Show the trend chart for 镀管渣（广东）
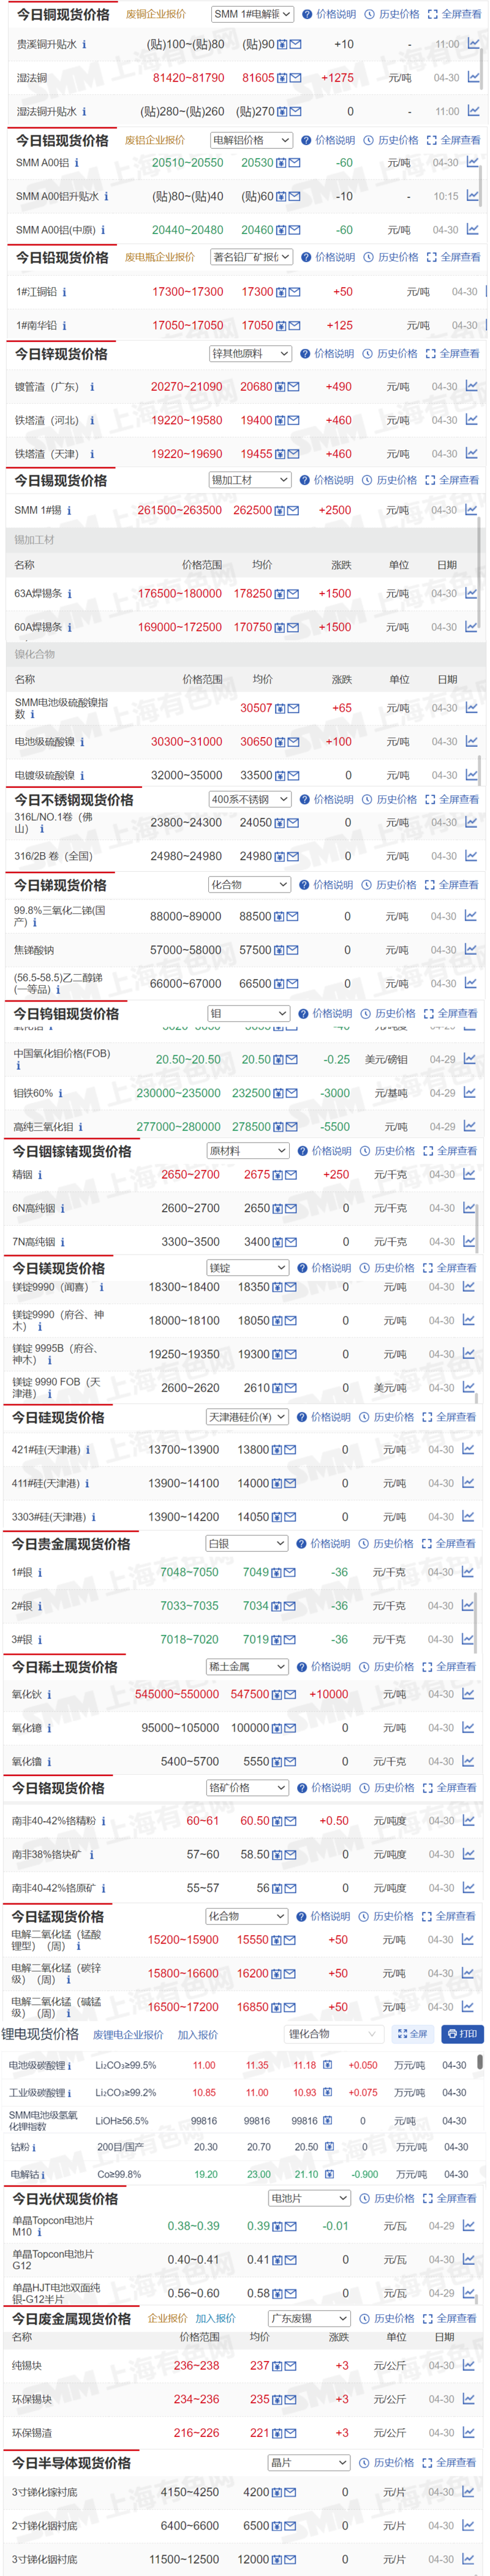Screen dimensions: 490x2576 tap(471, 386)
